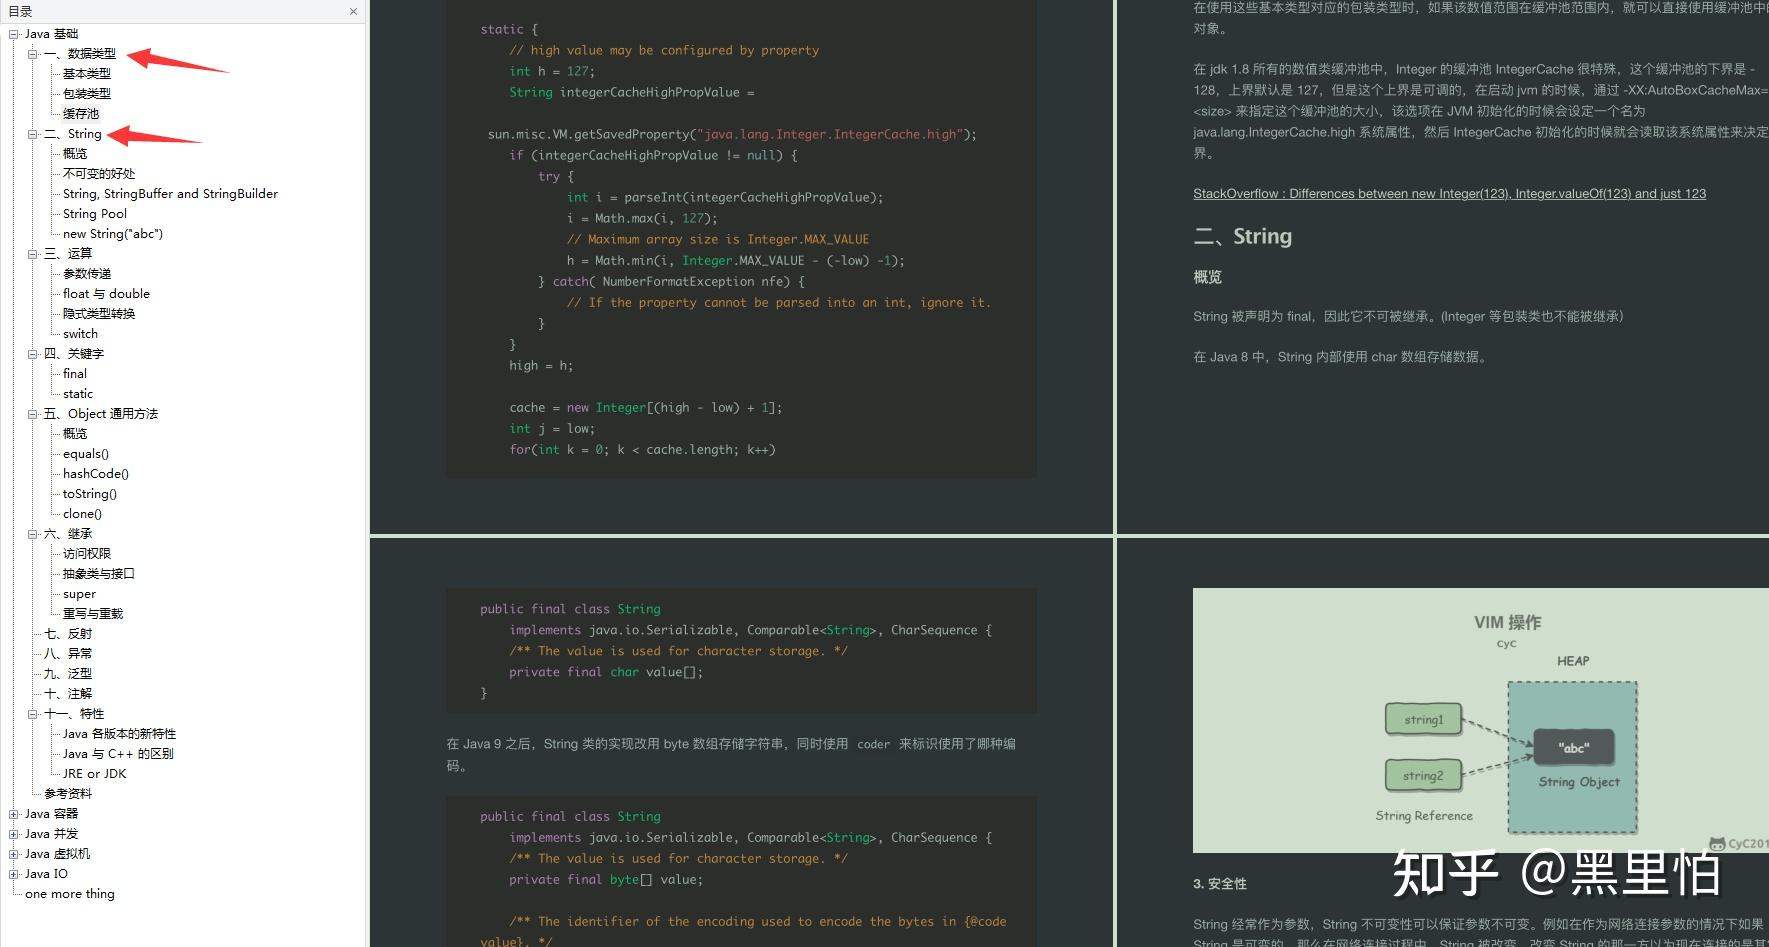This screenshot has width=1769, height=947.
Task: Go to the switch outline entry
Action: pyautogui.click(x=80, y=334)
